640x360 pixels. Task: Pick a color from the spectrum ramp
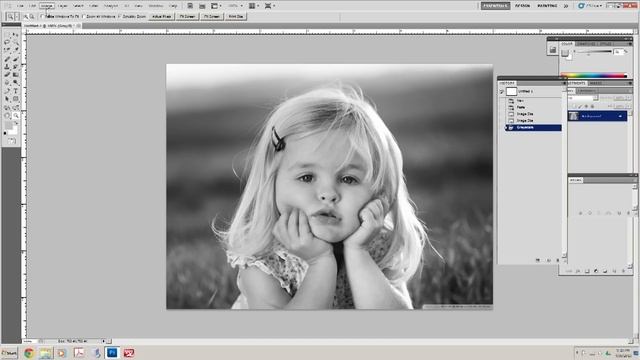(593, 75)
